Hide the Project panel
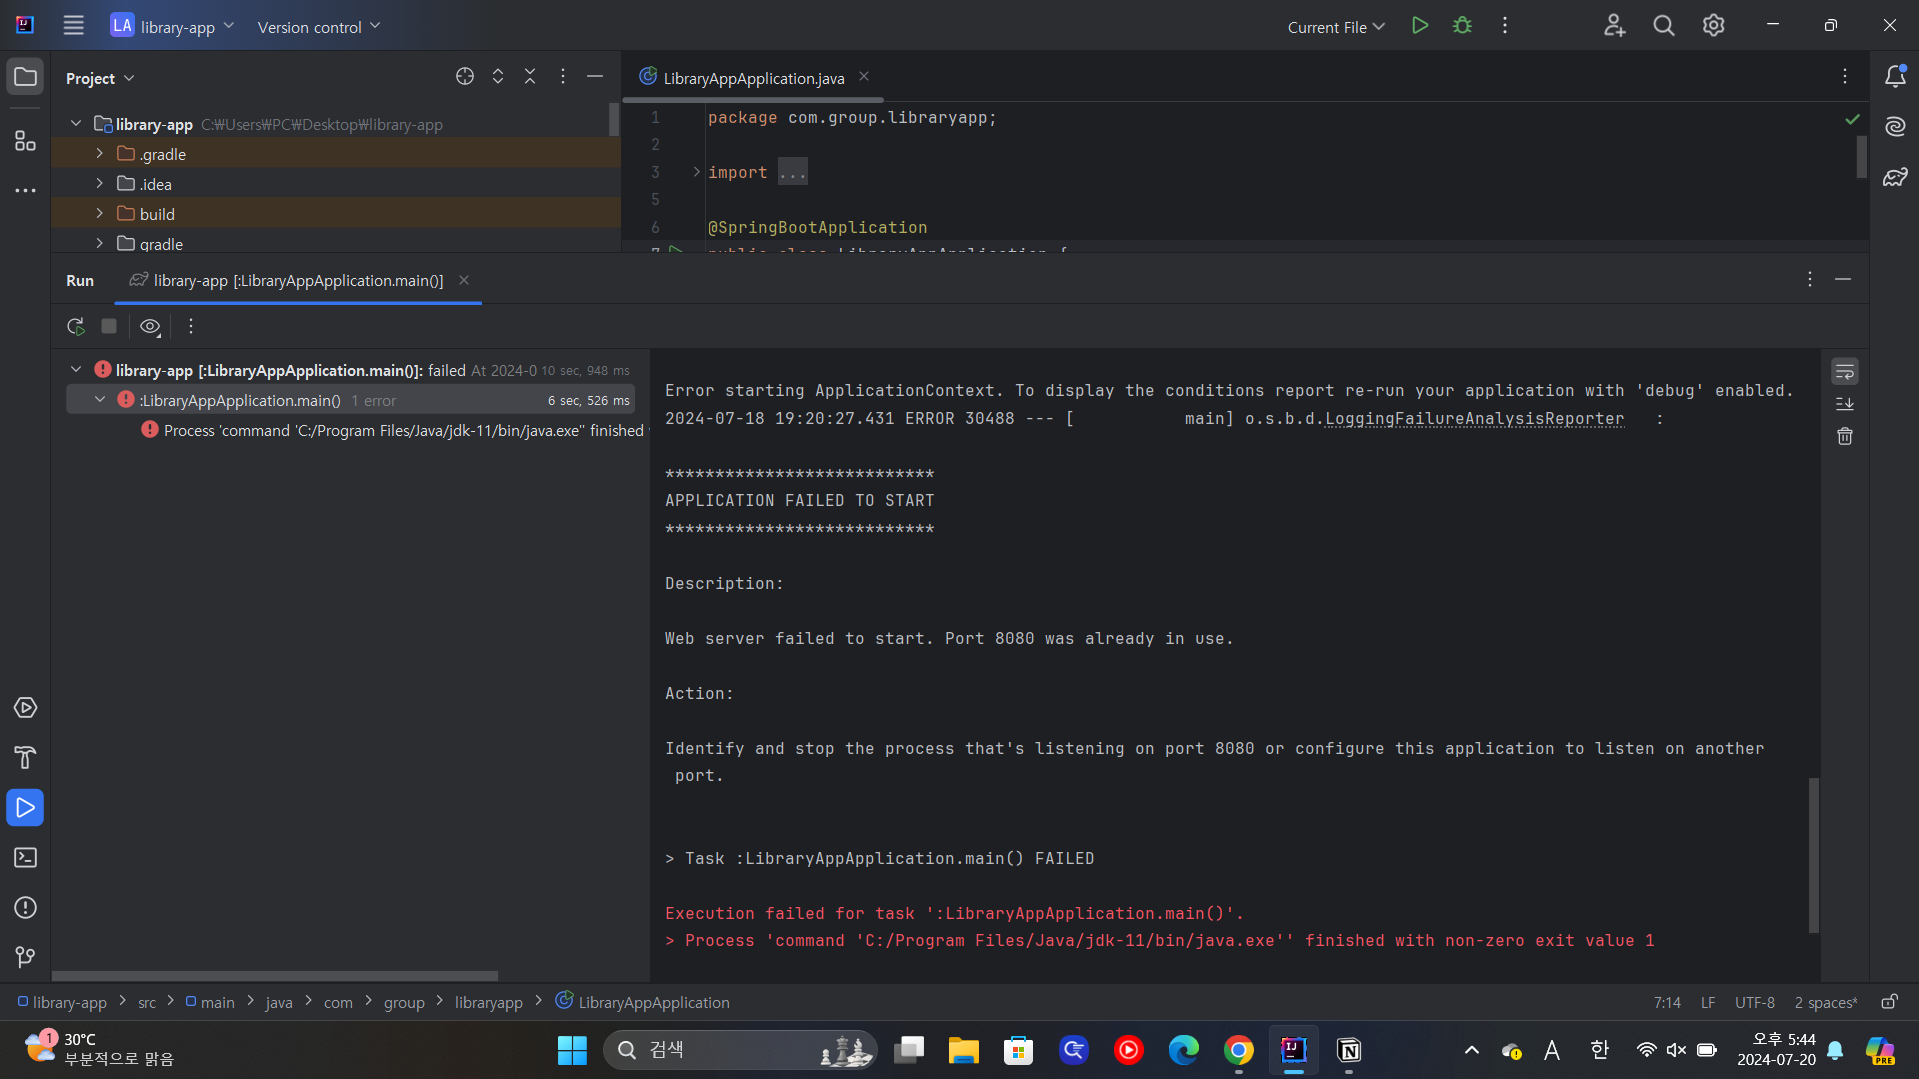Viewport: 1919px width, 1079px height. 595,77
